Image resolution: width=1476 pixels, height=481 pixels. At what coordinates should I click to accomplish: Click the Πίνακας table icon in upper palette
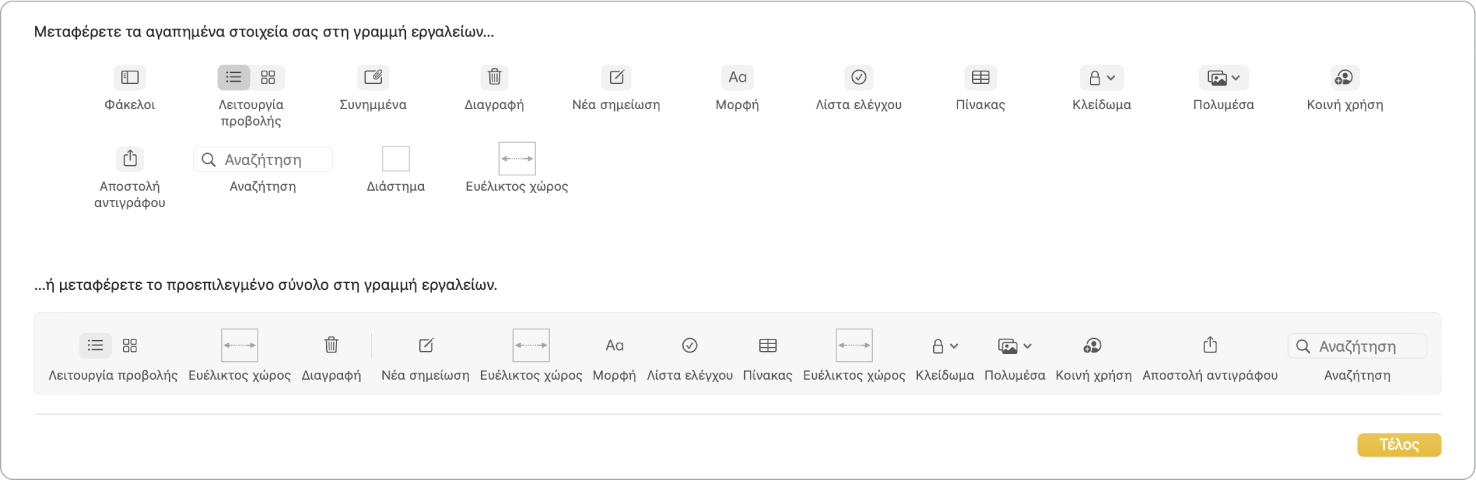click(980, 77)
